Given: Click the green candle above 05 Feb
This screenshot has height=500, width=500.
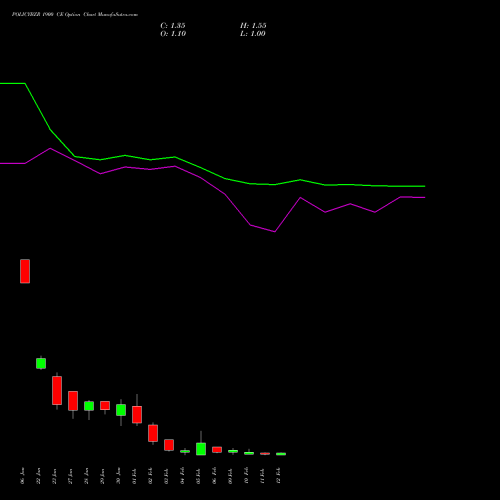Looking at the screenshot, I should point(201,449).
